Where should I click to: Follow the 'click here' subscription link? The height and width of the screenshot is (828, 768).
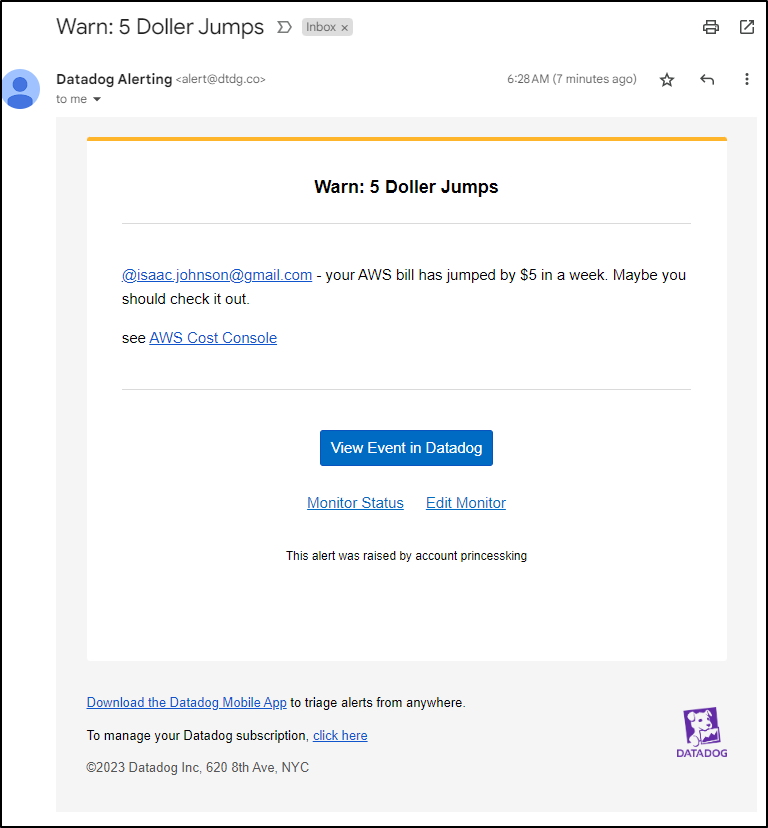point(340,736)
